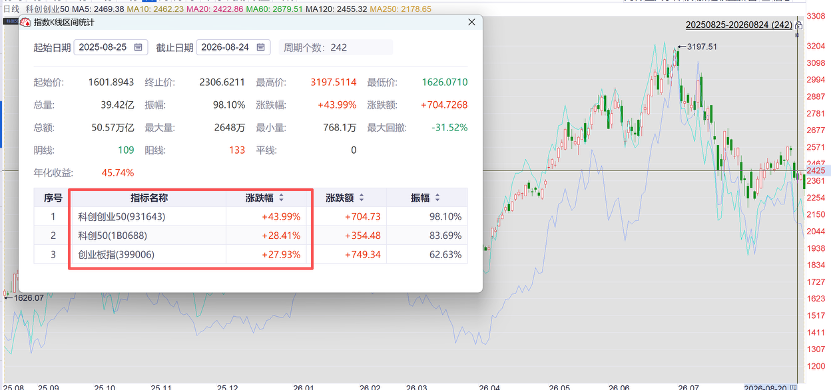832x390 pixels.
Task: Click the 最高价 value 3197.5114
Action: 333,82
